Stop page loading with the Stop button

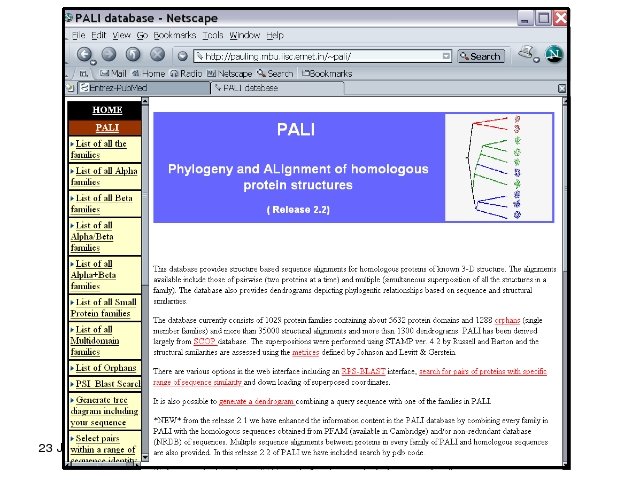(156, 55)
